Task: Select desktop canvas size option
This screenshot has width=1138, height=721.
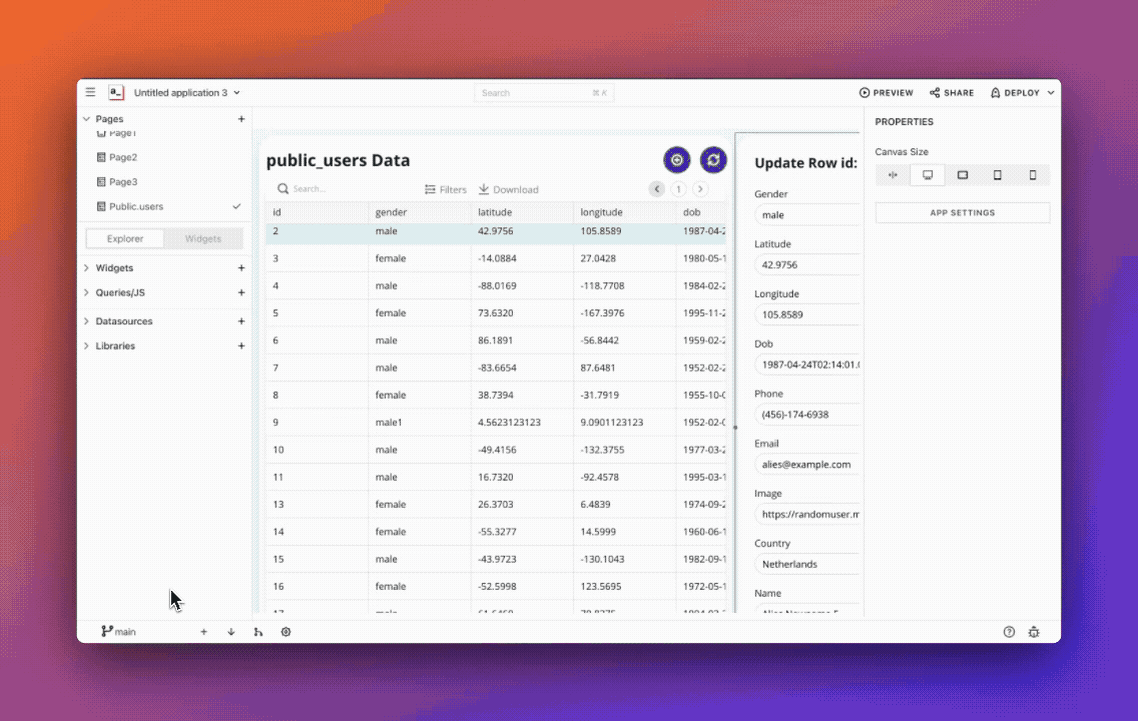Action: pos(927,175)
